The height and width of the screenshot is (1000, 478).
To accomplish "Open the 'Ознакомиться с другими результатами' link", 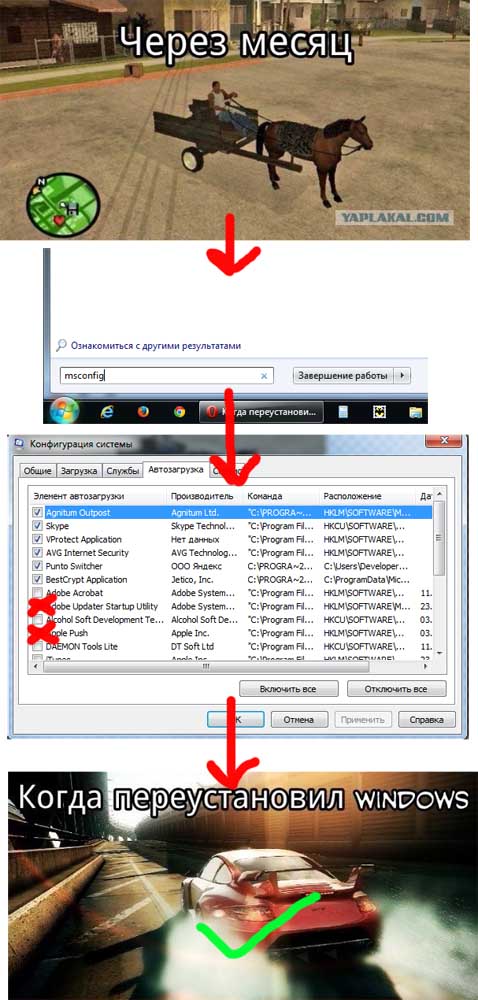I will click(x=156, y=345).
